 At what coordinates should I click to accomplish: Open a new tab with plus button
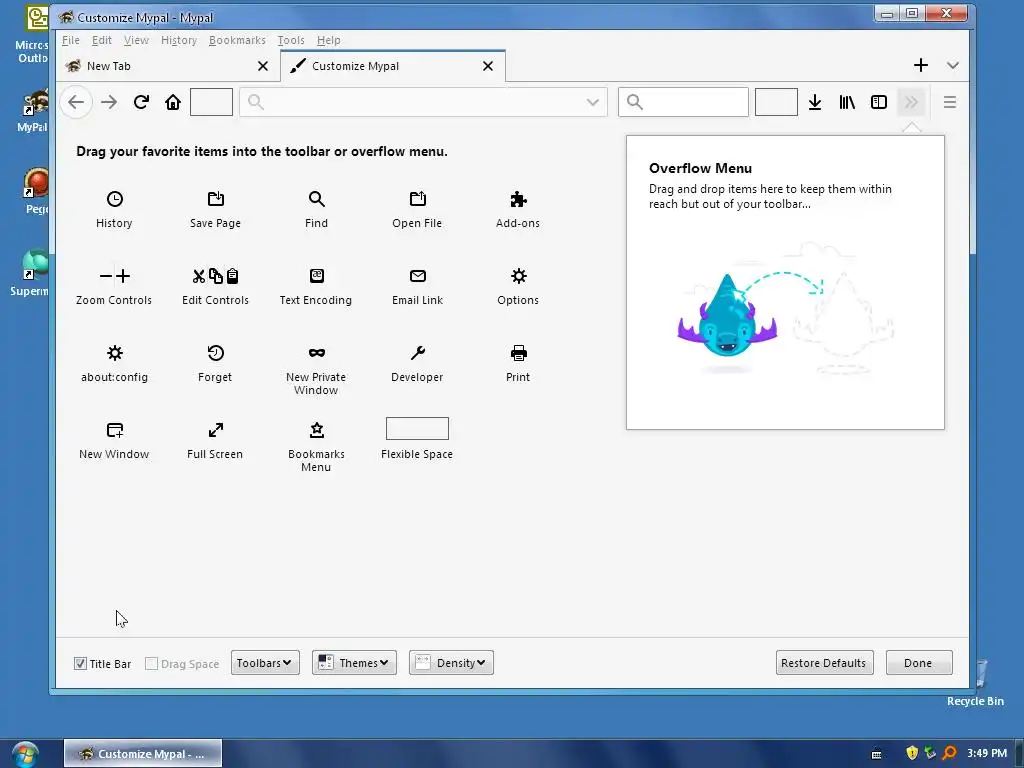921,65
